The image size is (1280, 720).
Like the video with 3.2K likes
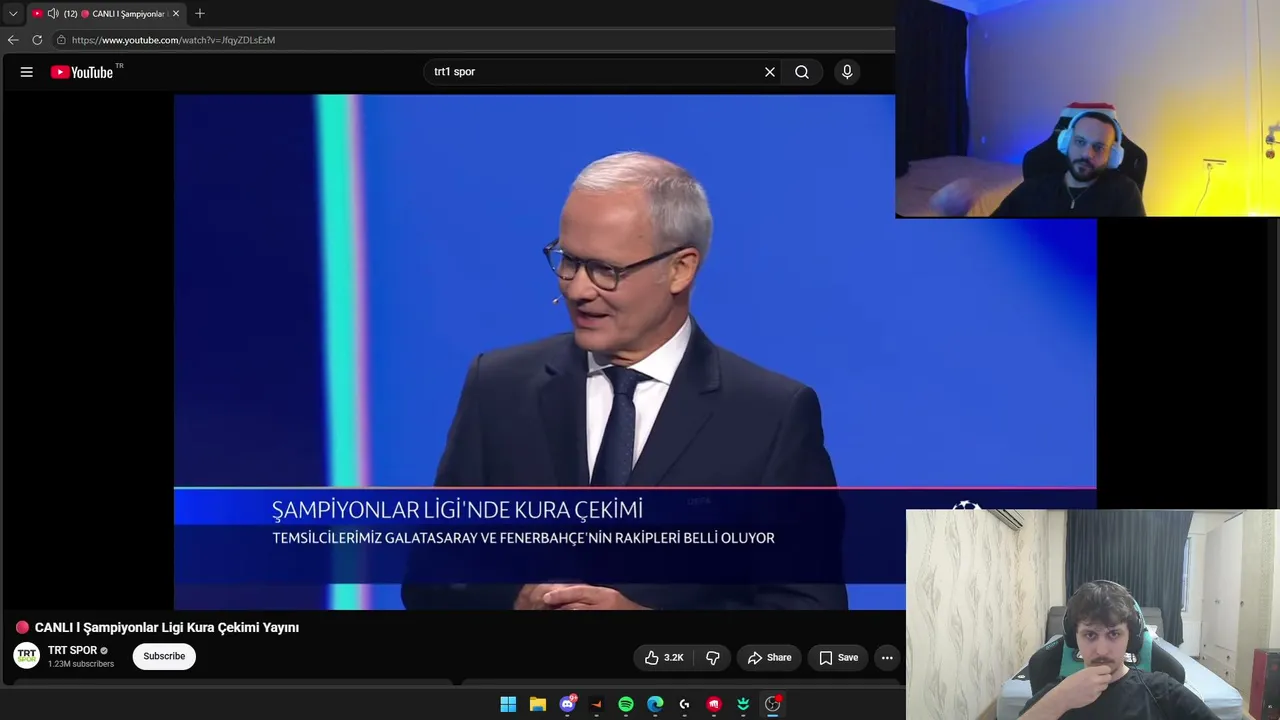coord(664,657)
